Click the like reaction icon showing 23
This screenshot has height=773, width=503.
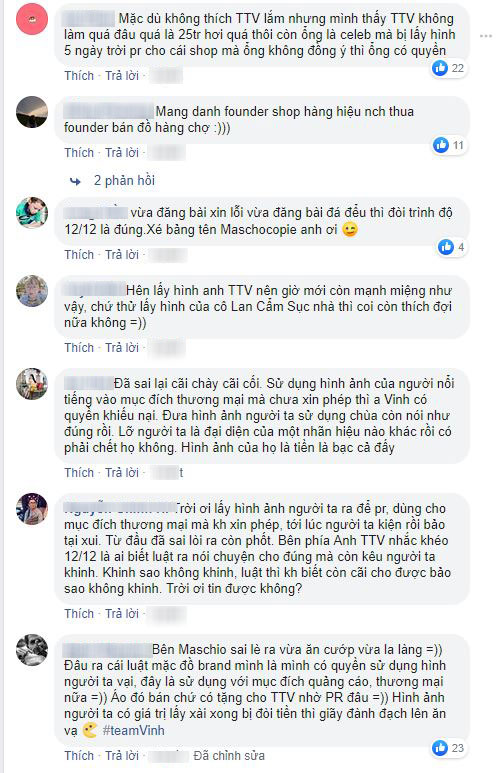tap(440, 748)
